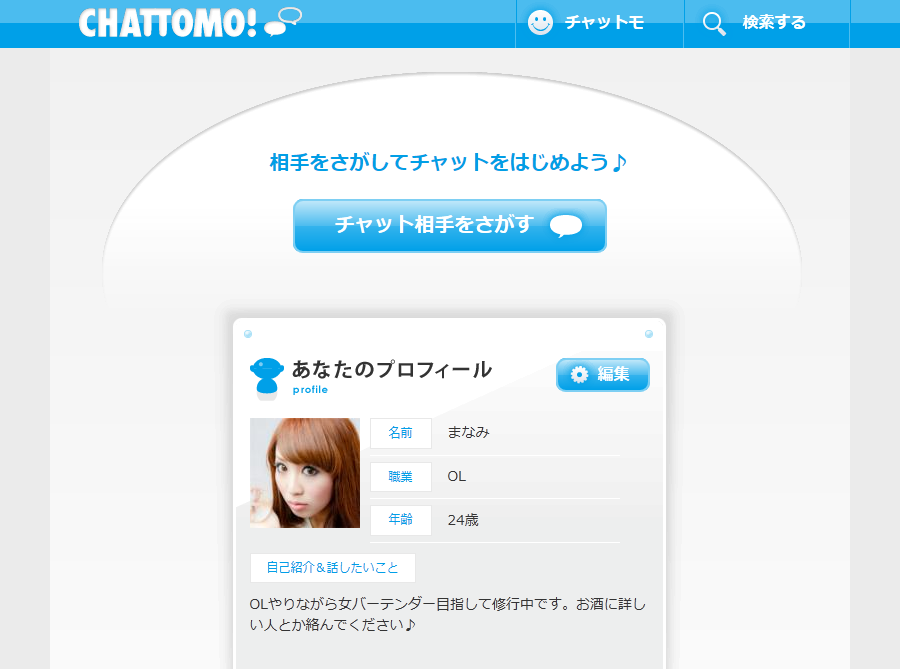This screenshot has width=900, height=669.
Task: Click the 職業 label box
Action: point(401,477)
